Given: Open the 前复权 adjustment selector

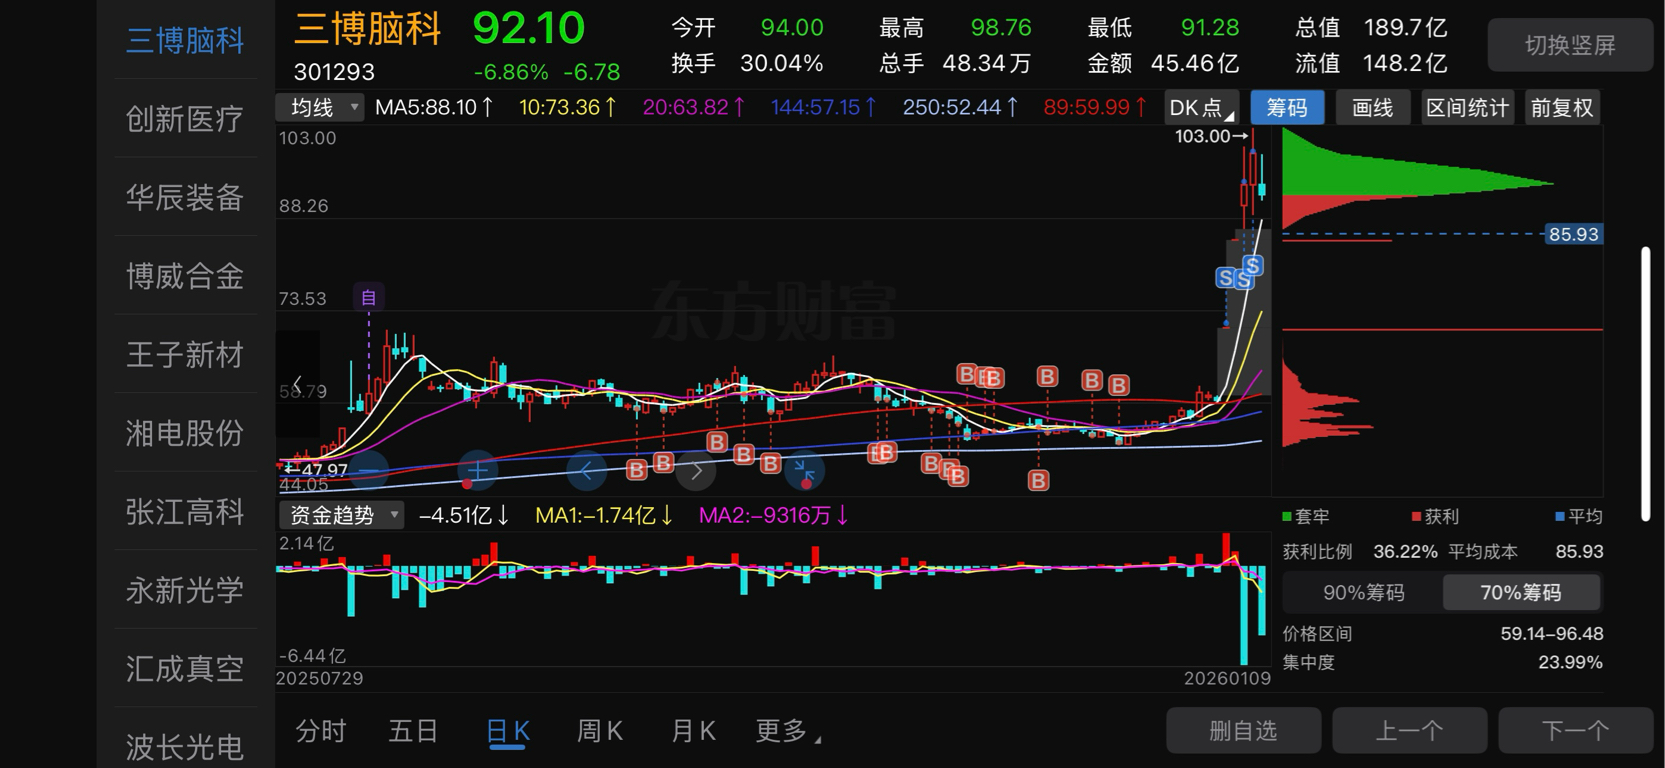Looking at the screenshot, I should (x=1562, y=108).
